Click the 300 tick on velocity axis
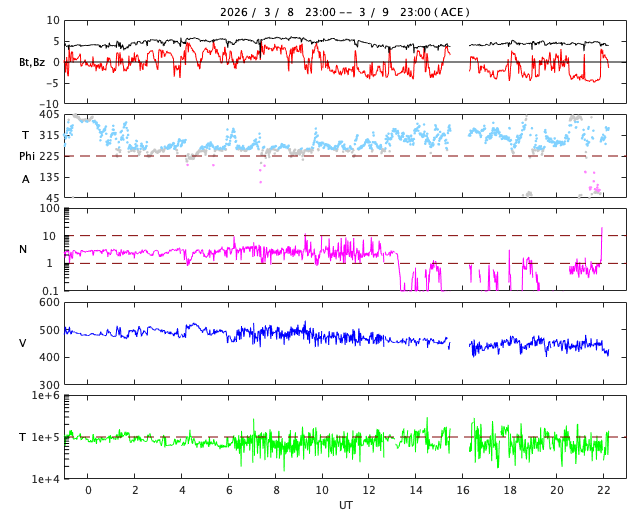This screenshot has height=512, width=640. point(50,385)
